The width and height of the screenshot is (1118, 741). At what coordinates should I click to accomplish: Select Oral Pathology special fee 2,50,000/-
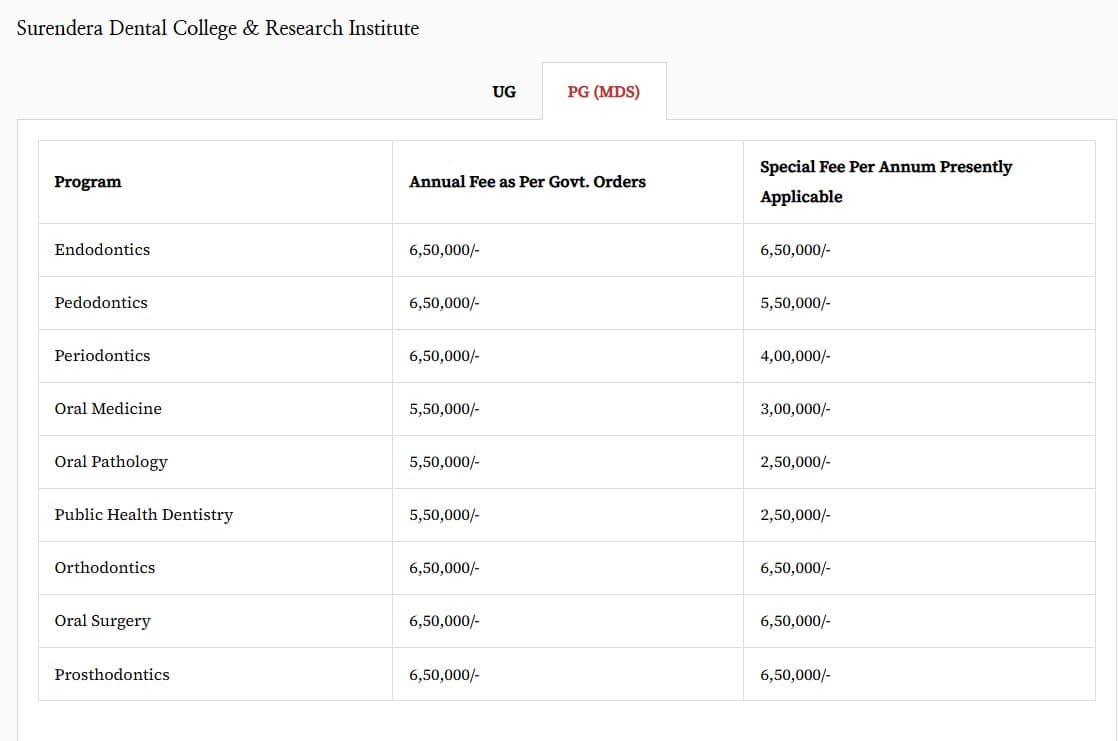[x=795, y=462]
